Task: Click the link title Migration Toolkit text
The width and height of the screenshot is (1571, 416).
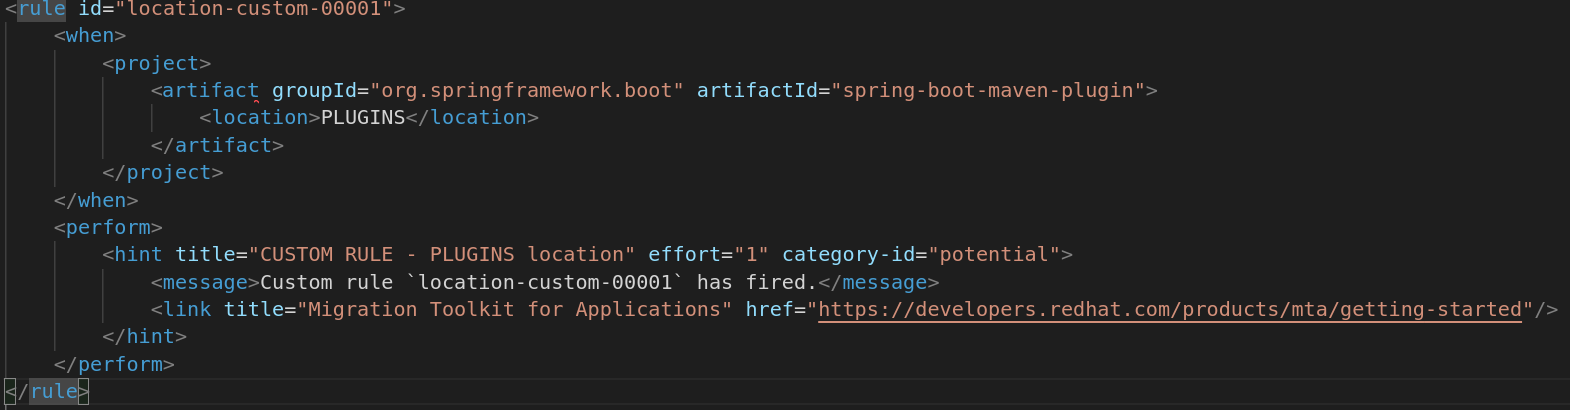Action: coord(514,310)
